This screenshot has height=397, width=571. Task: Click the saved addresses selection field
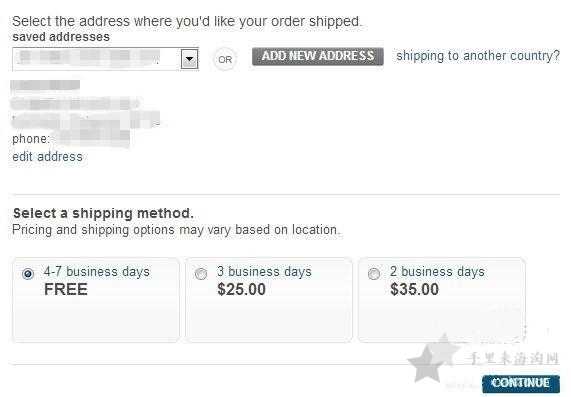click(x=106, y=59)
